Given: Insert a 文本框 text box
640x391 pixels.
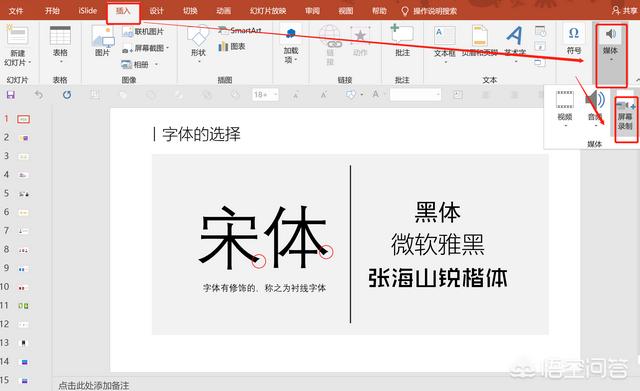Looking at the screenshot, I should 445,44.
